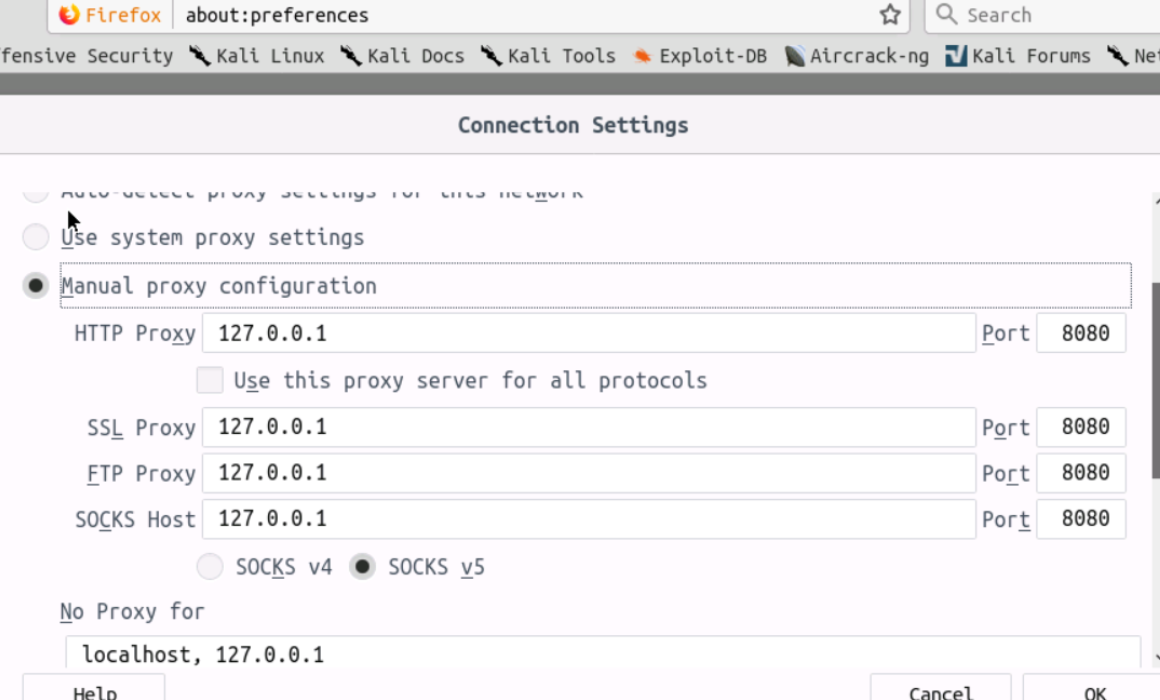Click the SSL Proxy port field

(1080, 427)
